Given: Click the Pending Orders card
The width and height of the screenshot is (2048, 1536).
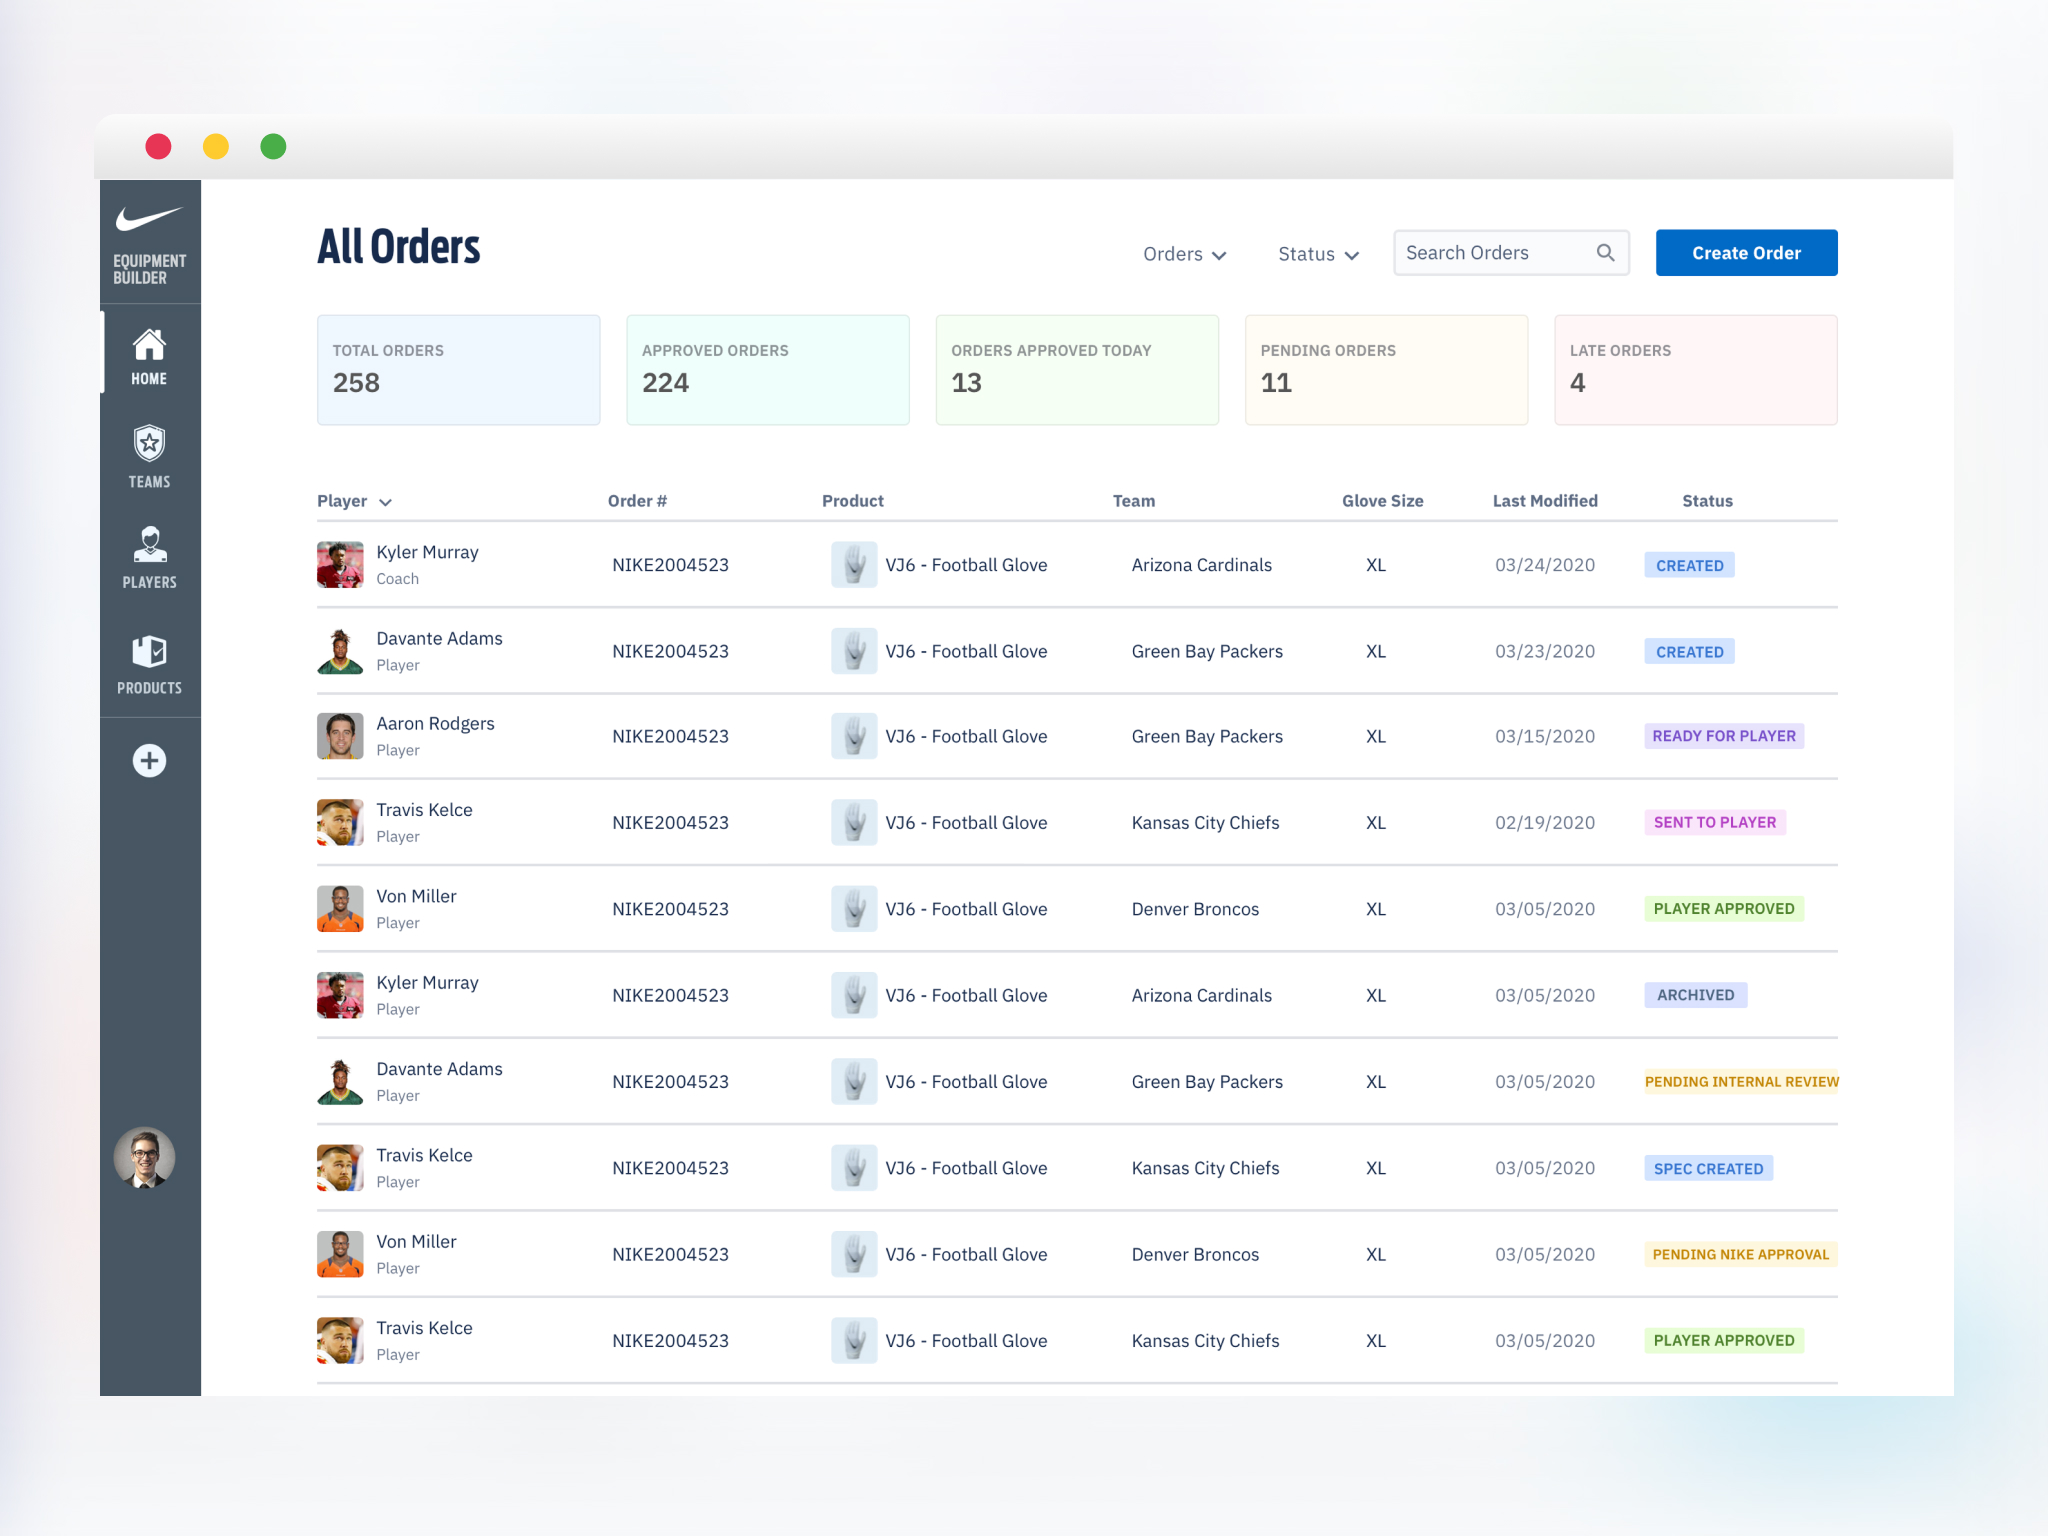Looking at the screenshot, I should tap(1386, 370).
